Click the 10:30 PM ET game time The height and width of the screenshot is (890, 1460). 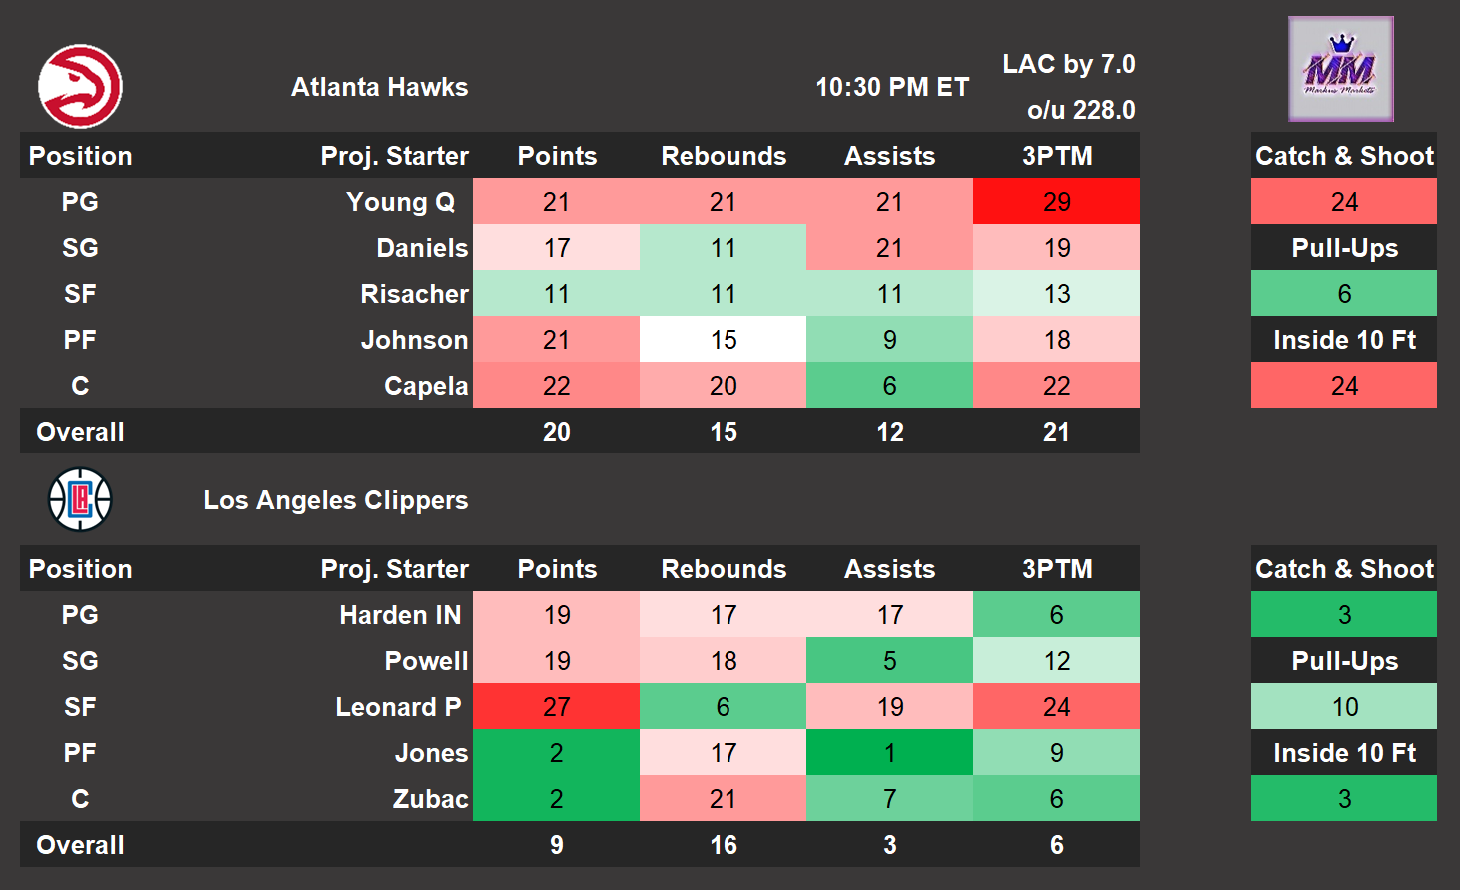[892, 87]
